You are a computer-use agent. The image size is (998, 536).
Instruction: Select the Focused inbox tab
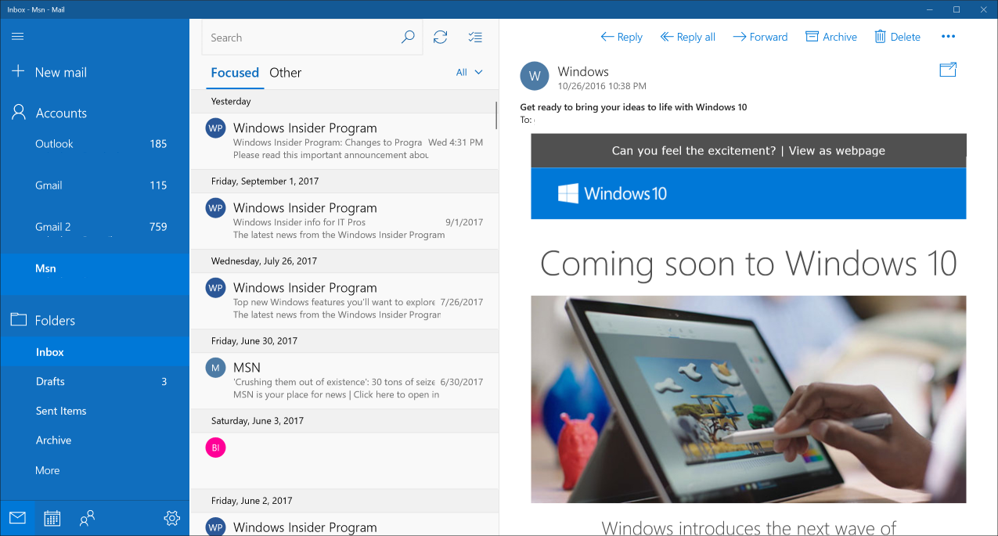(234, 73)
